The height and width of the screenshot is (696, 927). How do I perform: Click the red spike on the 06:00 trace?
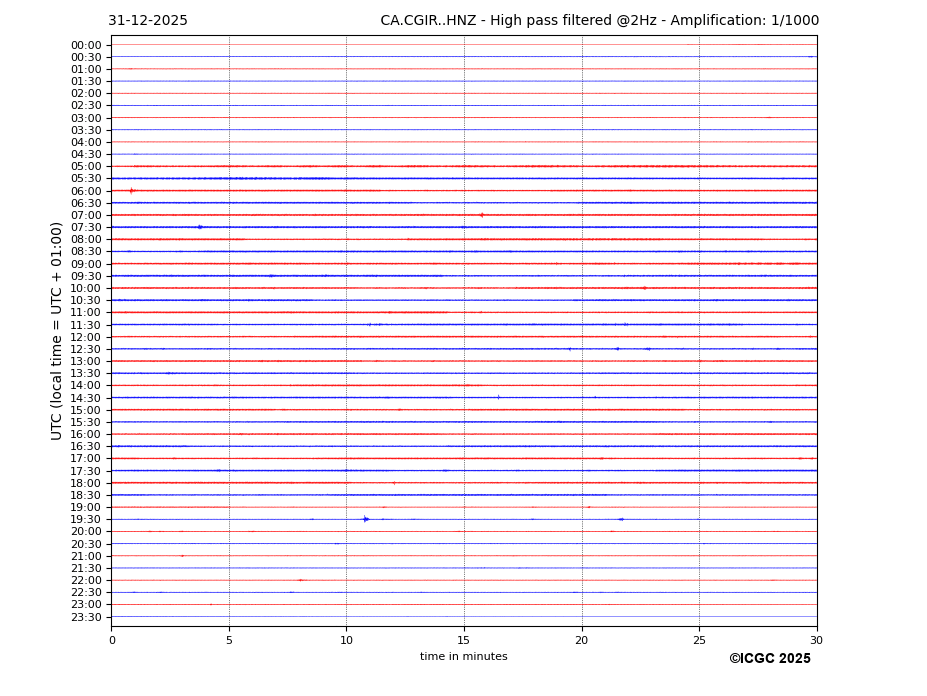(131, 190)
